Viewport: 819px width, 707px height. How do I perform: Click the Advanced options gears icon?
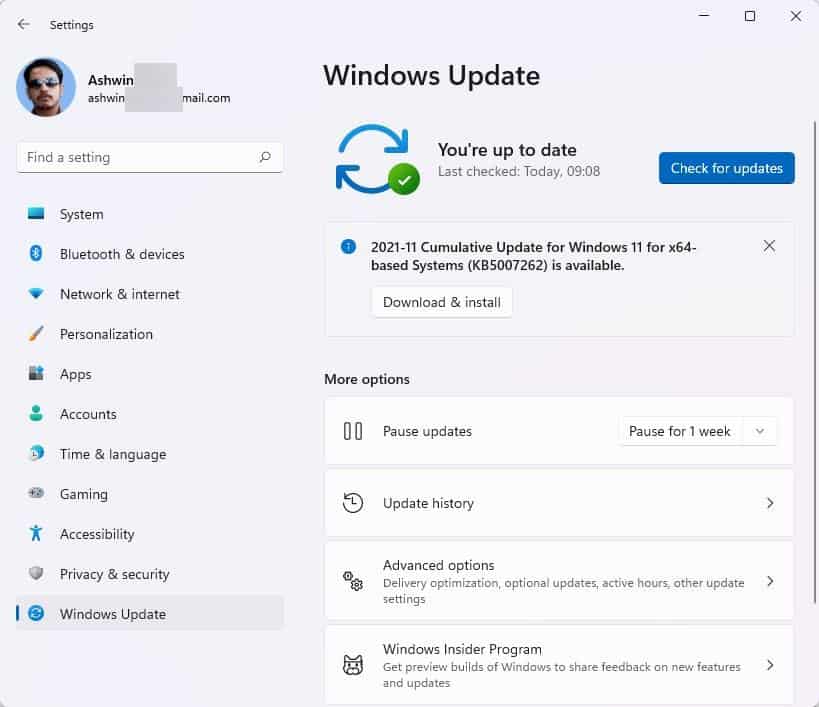(353, 581)
